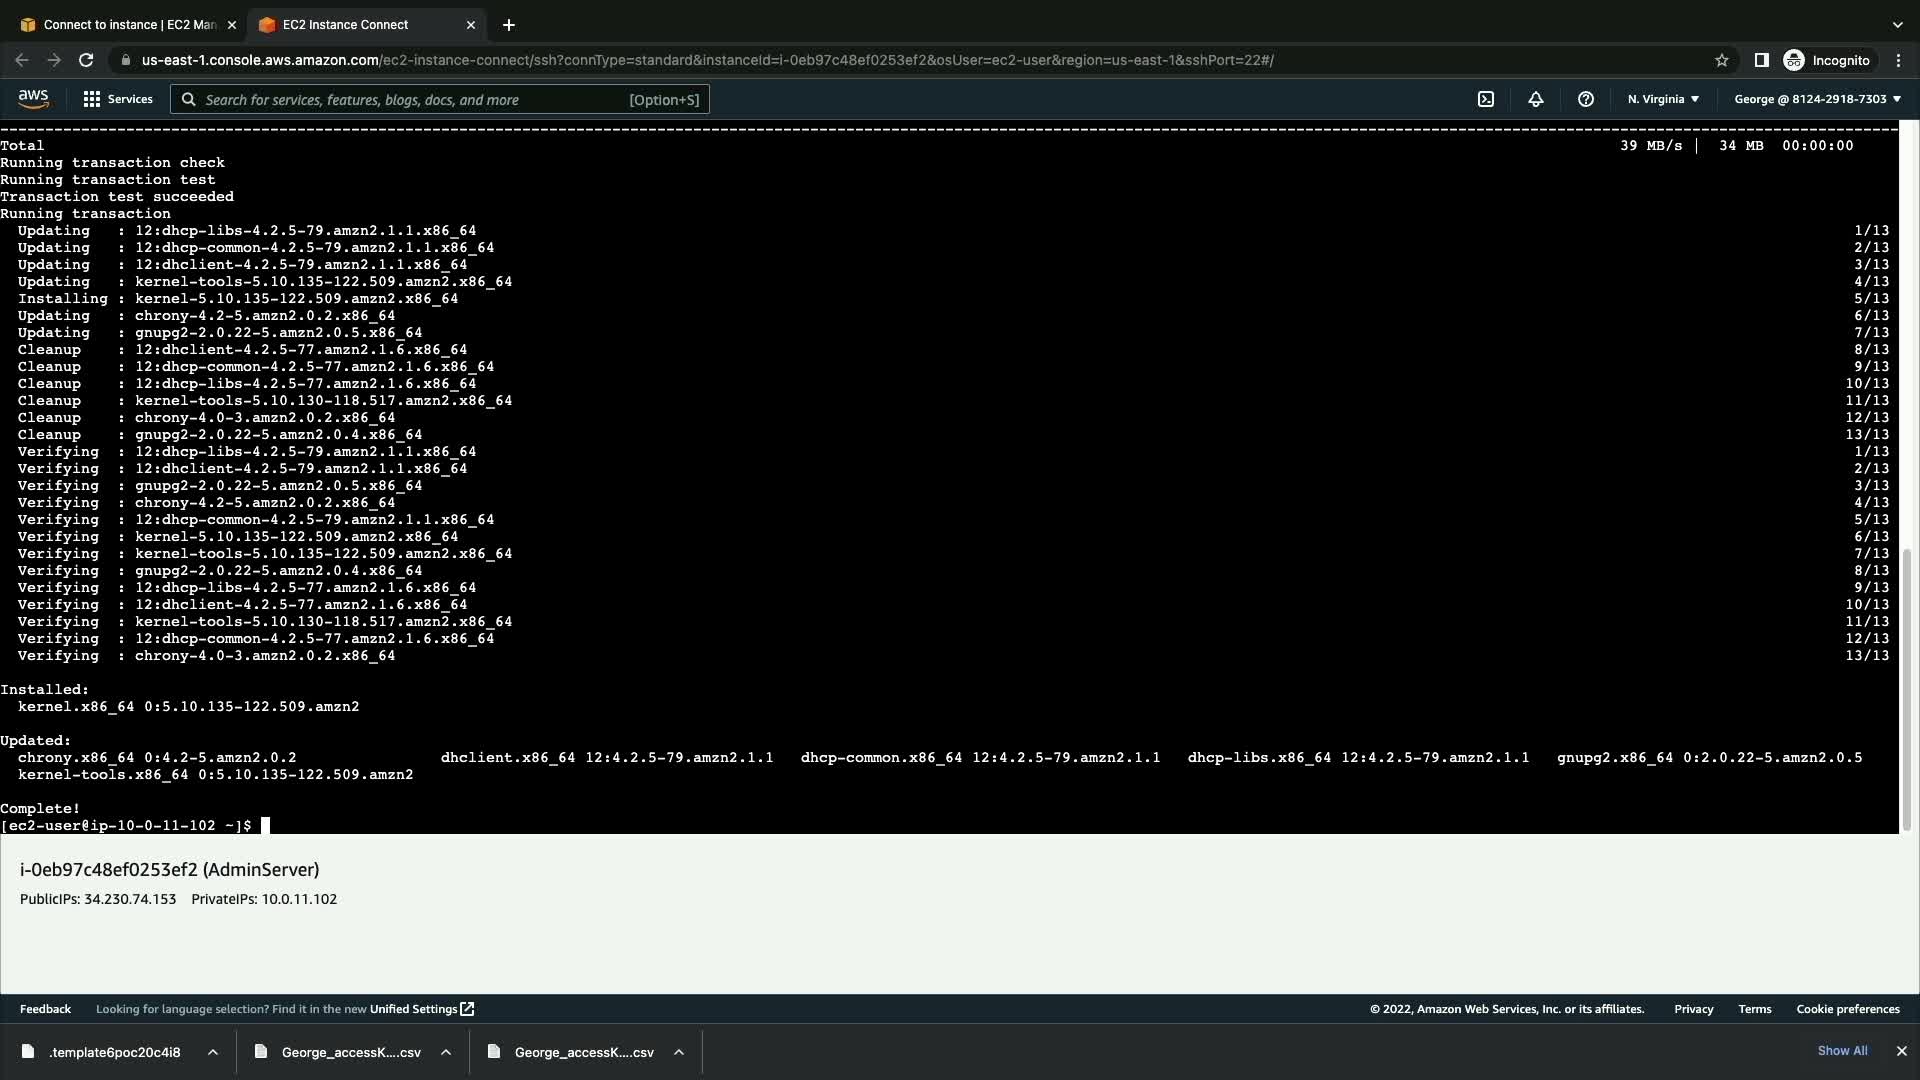Switch to Connect to instance tab

(130, 25)
